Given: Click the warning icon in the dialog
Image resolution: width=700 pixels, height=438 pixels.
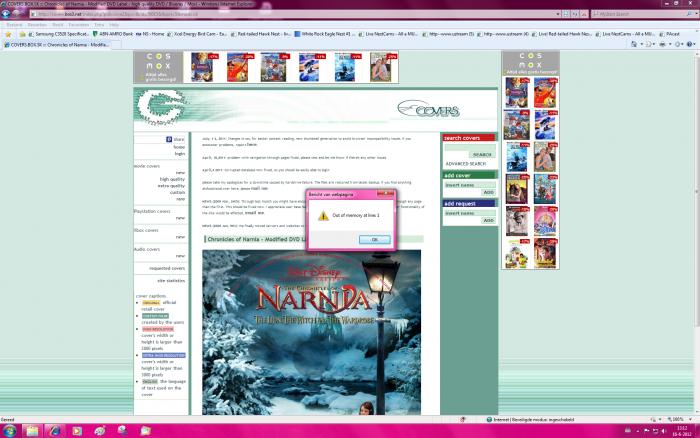Looking at the screenshot, I should [323, 216].
